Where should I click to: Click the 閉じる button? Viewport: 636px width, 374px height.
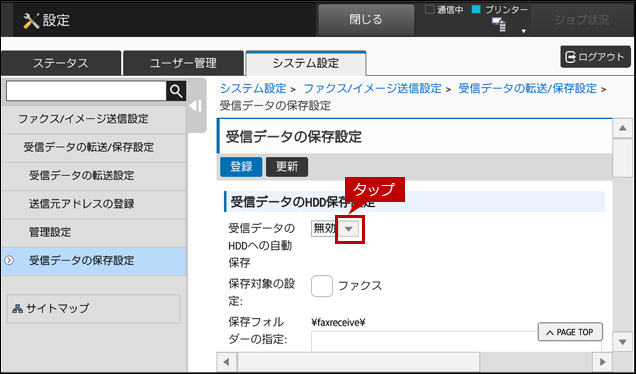(x=366, y=19)
